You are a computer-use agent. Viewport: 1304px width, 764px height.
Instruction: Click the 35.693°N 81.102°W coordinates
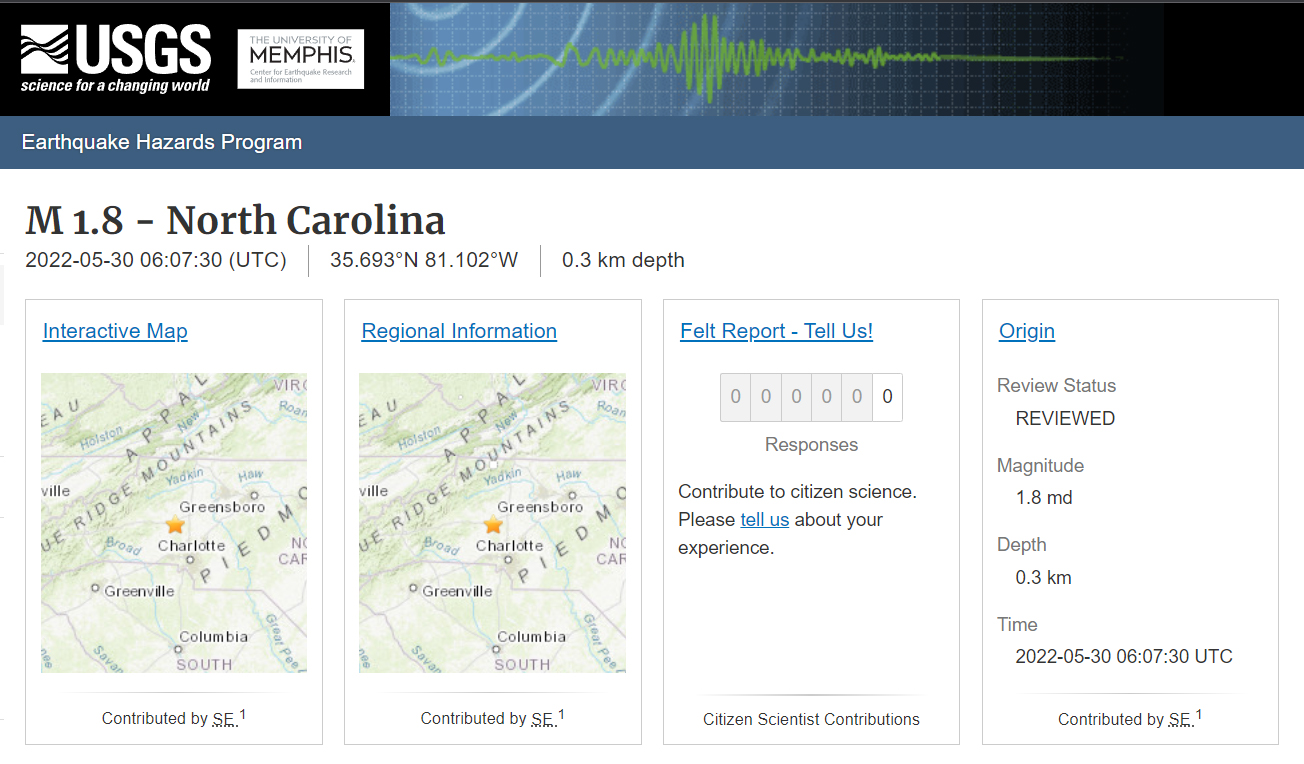[x=424, y=260]
